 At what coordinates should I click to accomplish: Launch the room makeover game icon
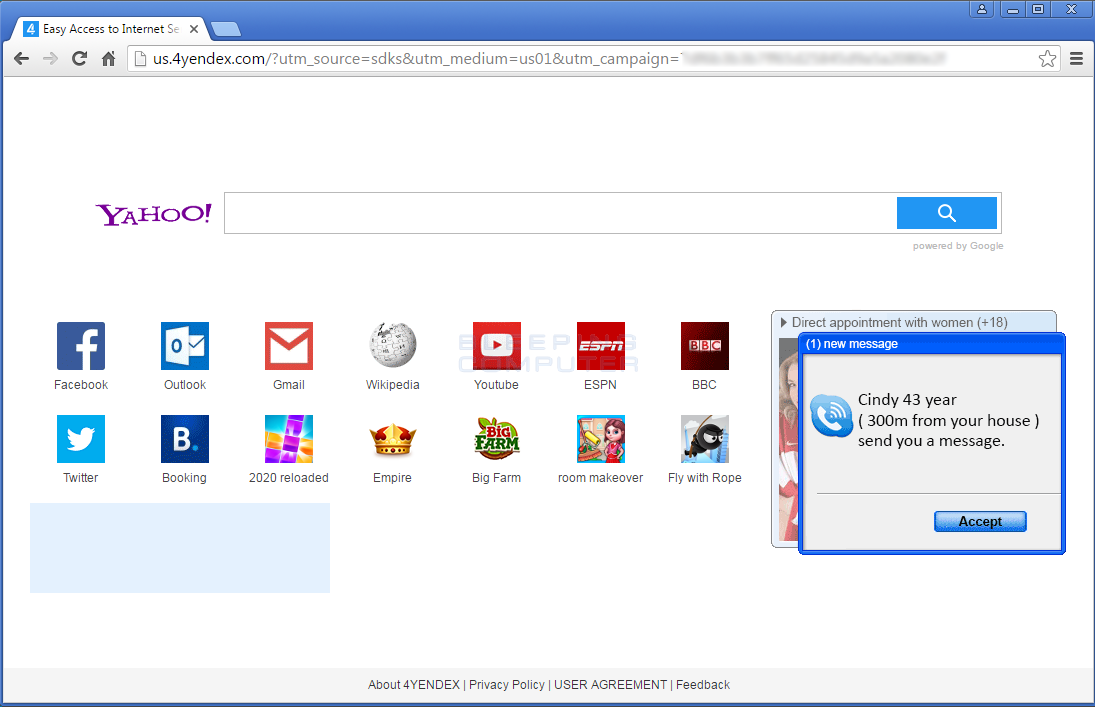(x=601, y=439)
